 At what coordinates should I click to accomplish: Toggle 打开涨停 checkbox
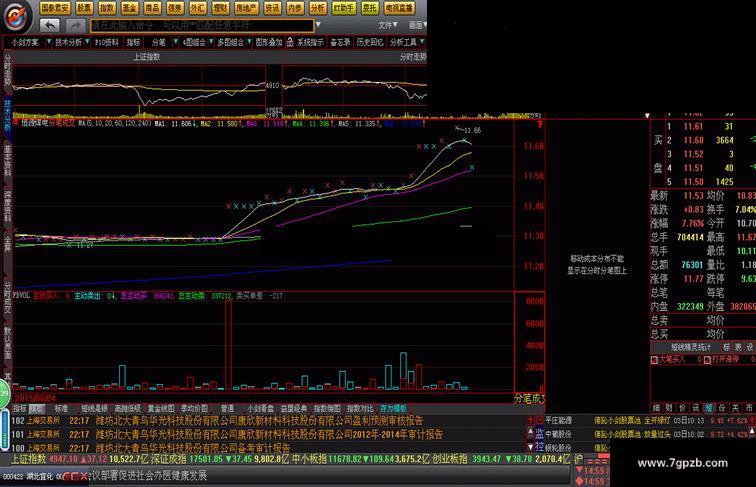[x=706, y=360]
